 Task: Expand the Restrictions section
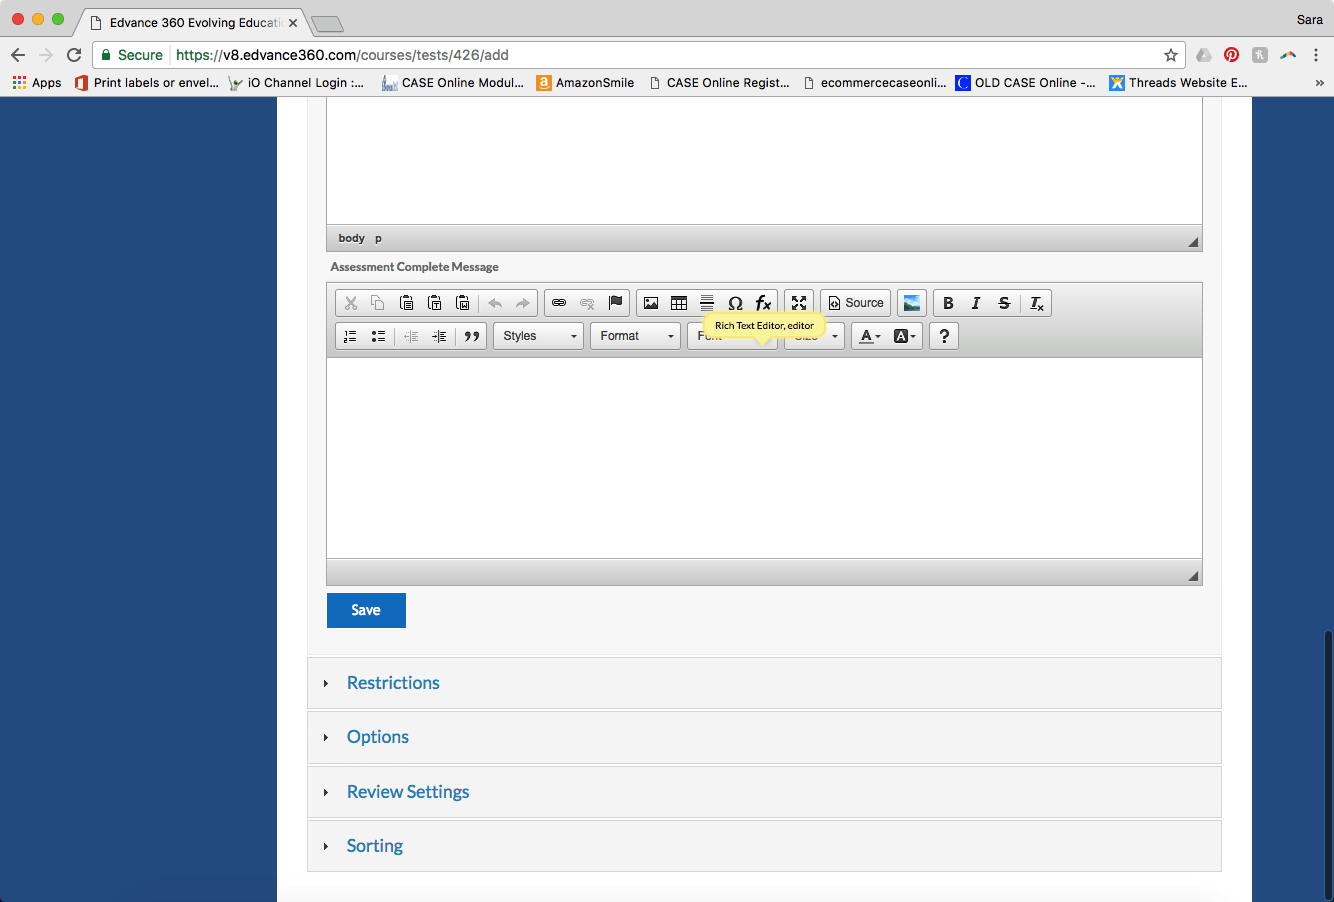click(x=393, y=683)
